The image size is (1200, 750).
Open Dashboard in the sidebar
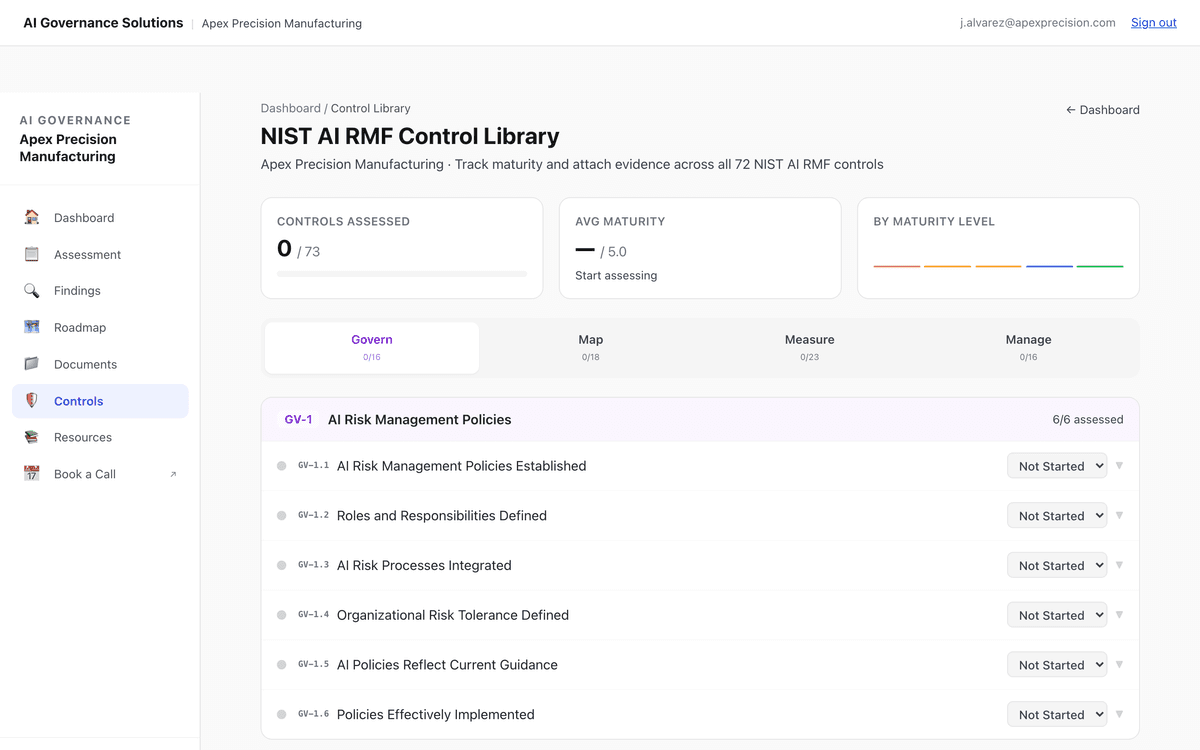[x=100, y=217]
